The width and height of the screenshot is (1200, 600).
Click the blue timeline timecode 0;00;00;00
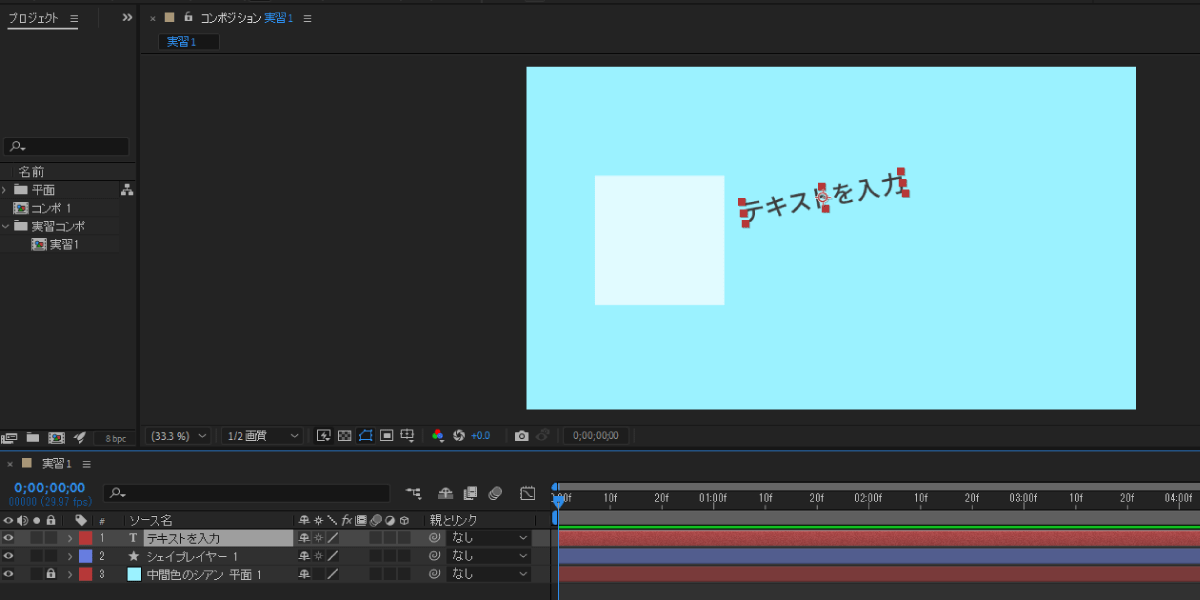pyautogui.click(x=50, y=488)
